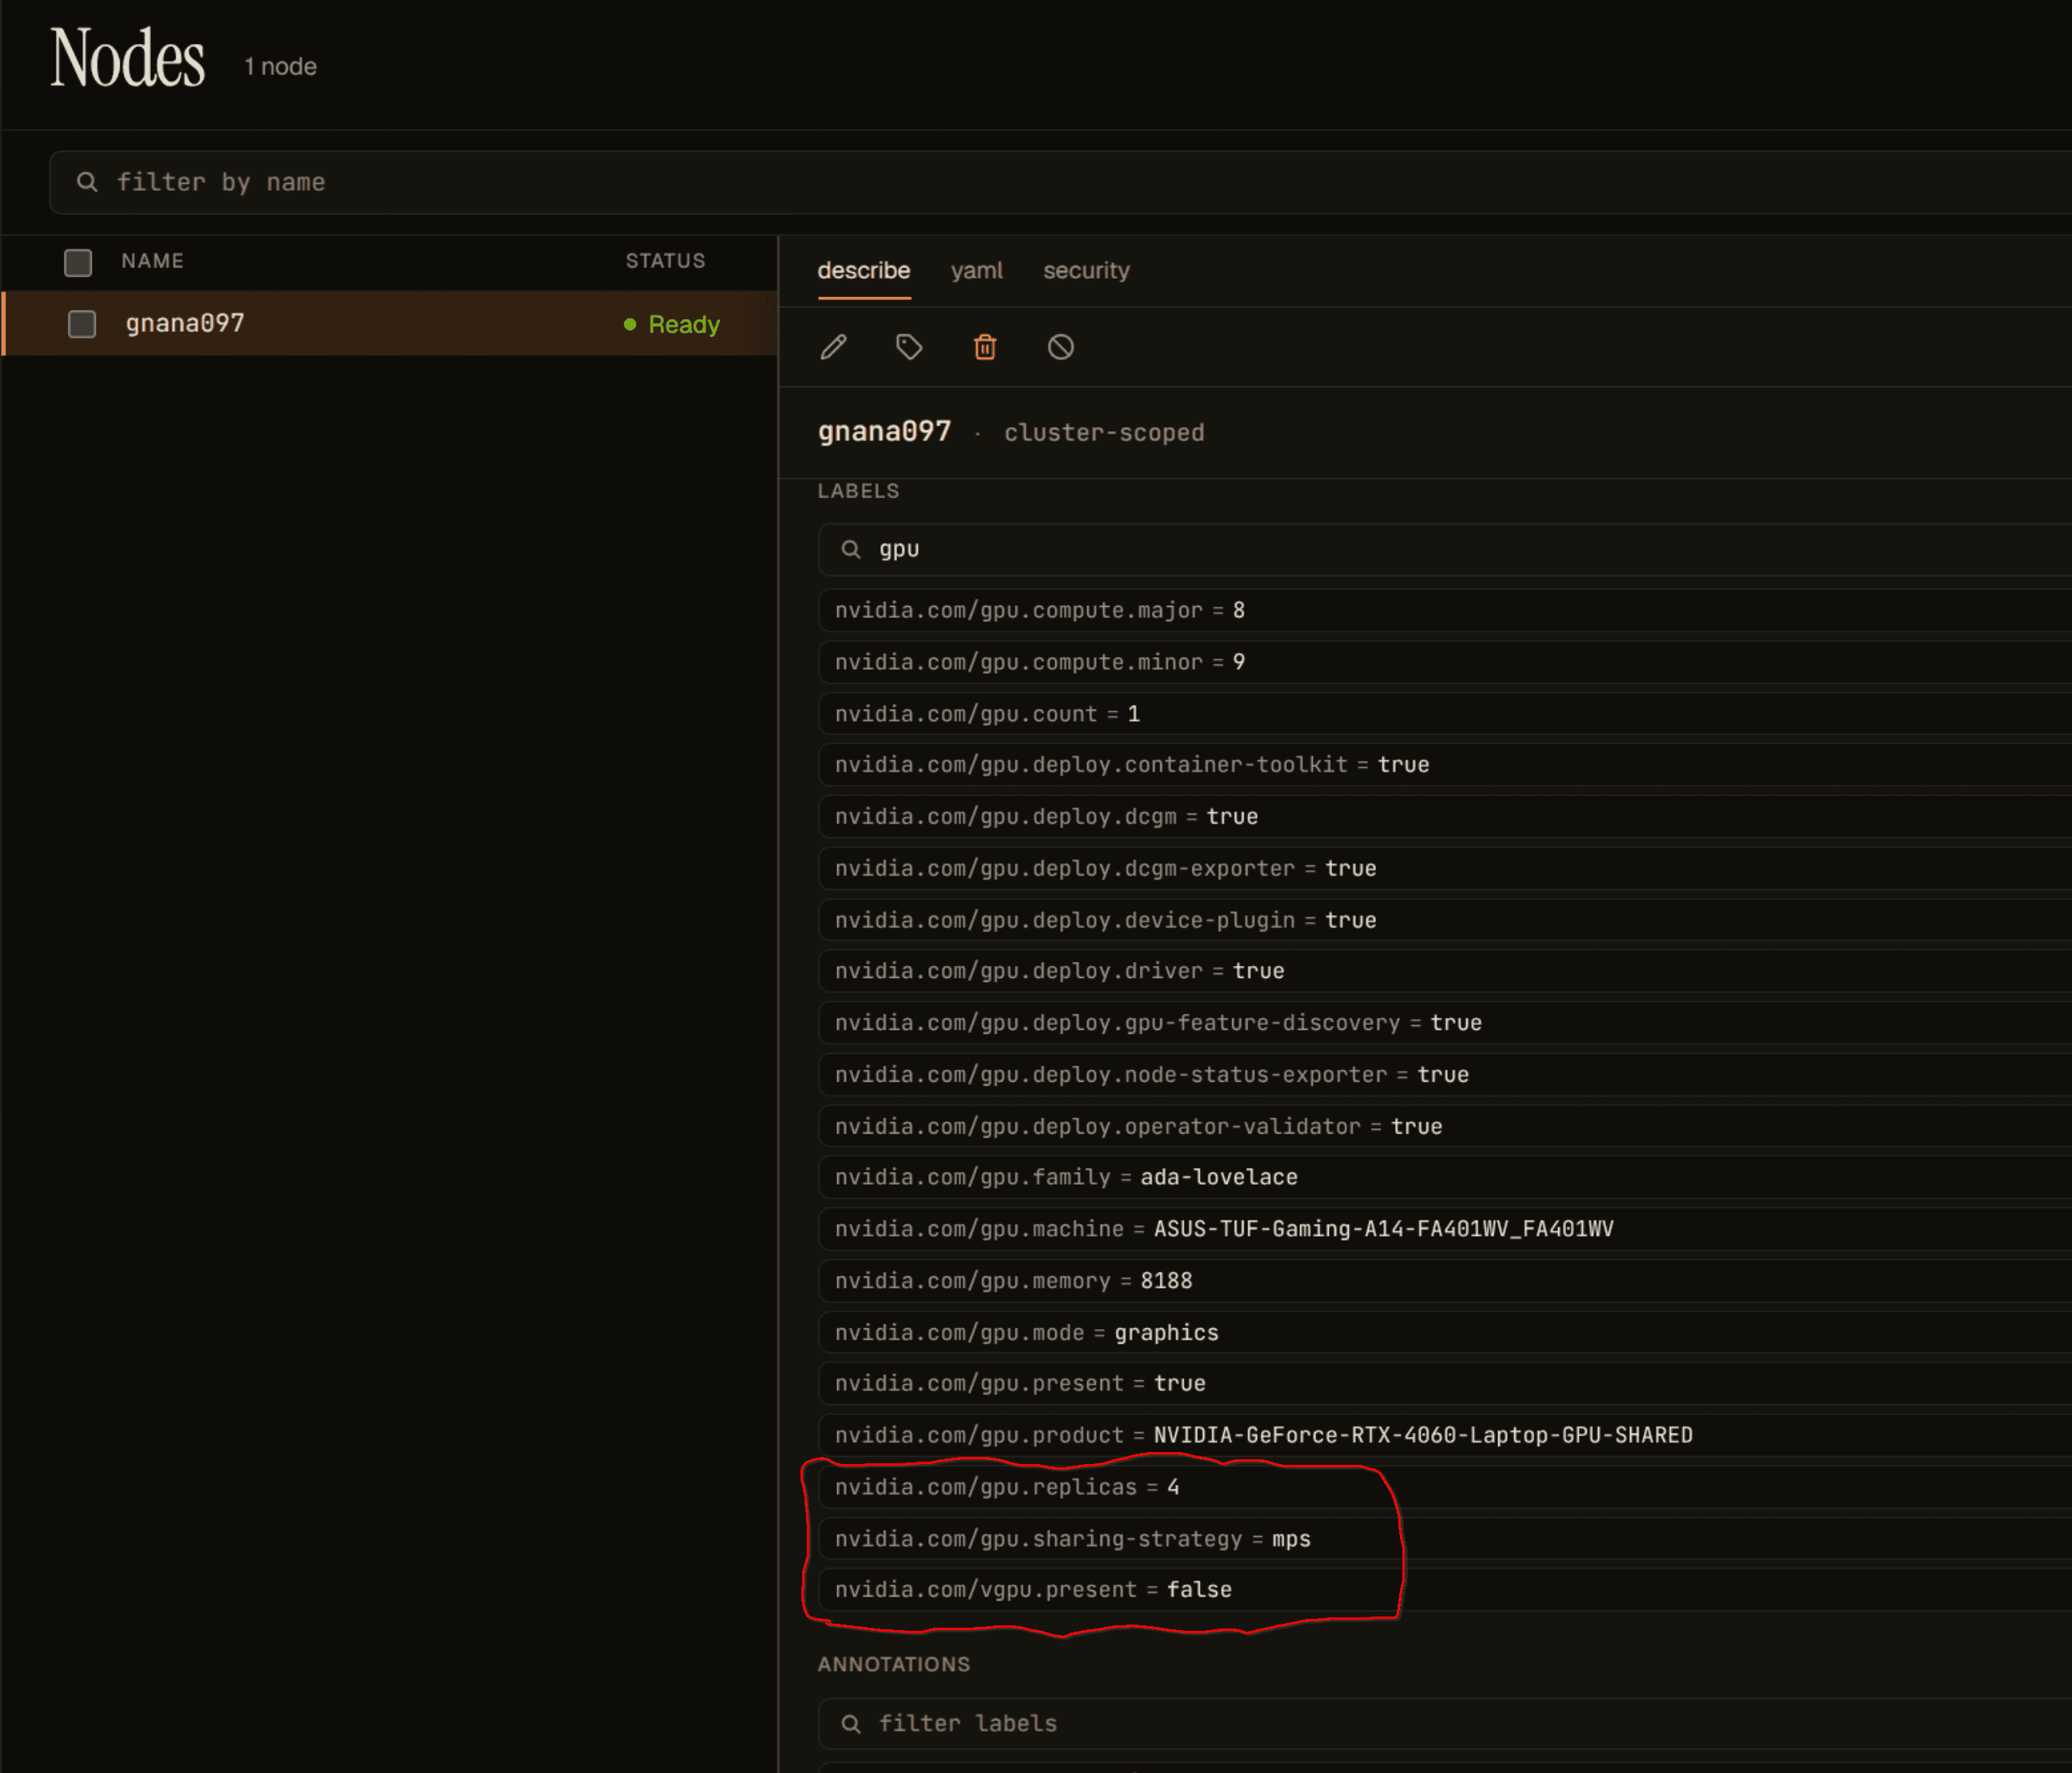
Task: Select label gpu.deploy.node-status-exporter = true
Action: (x=1445, y=1075)
